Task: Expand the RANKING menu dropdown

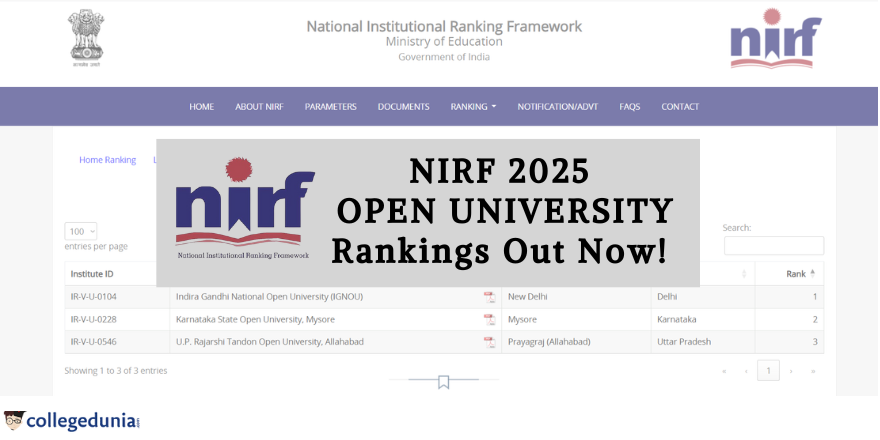Action: click(473, 107)
